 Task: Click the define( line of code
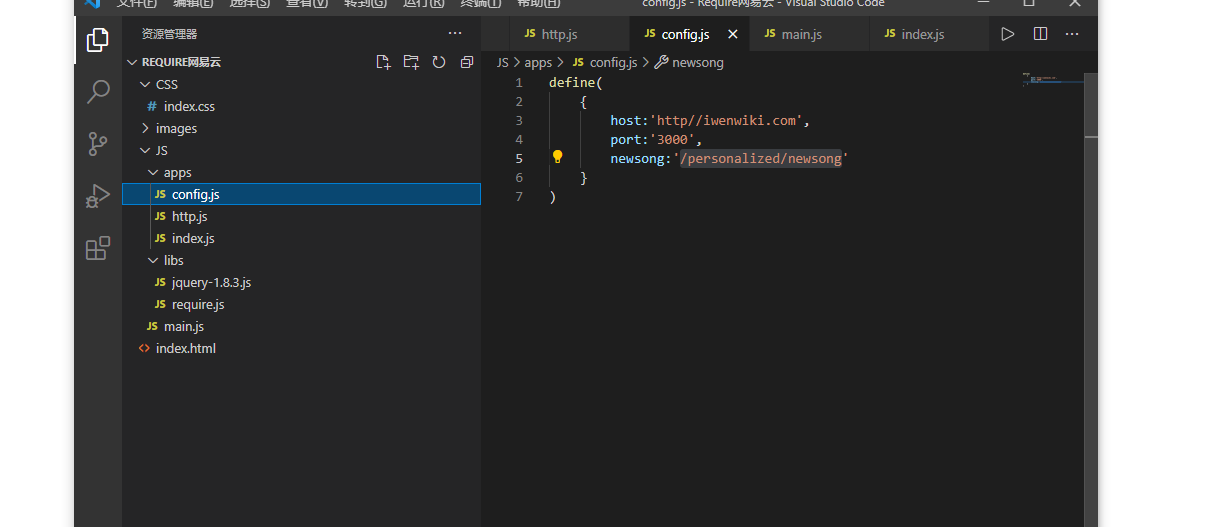coord(576,82)
